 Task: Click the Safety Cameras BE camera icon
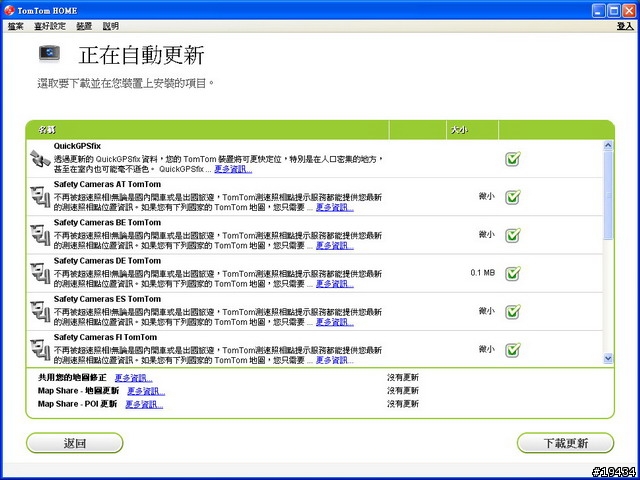40,236
